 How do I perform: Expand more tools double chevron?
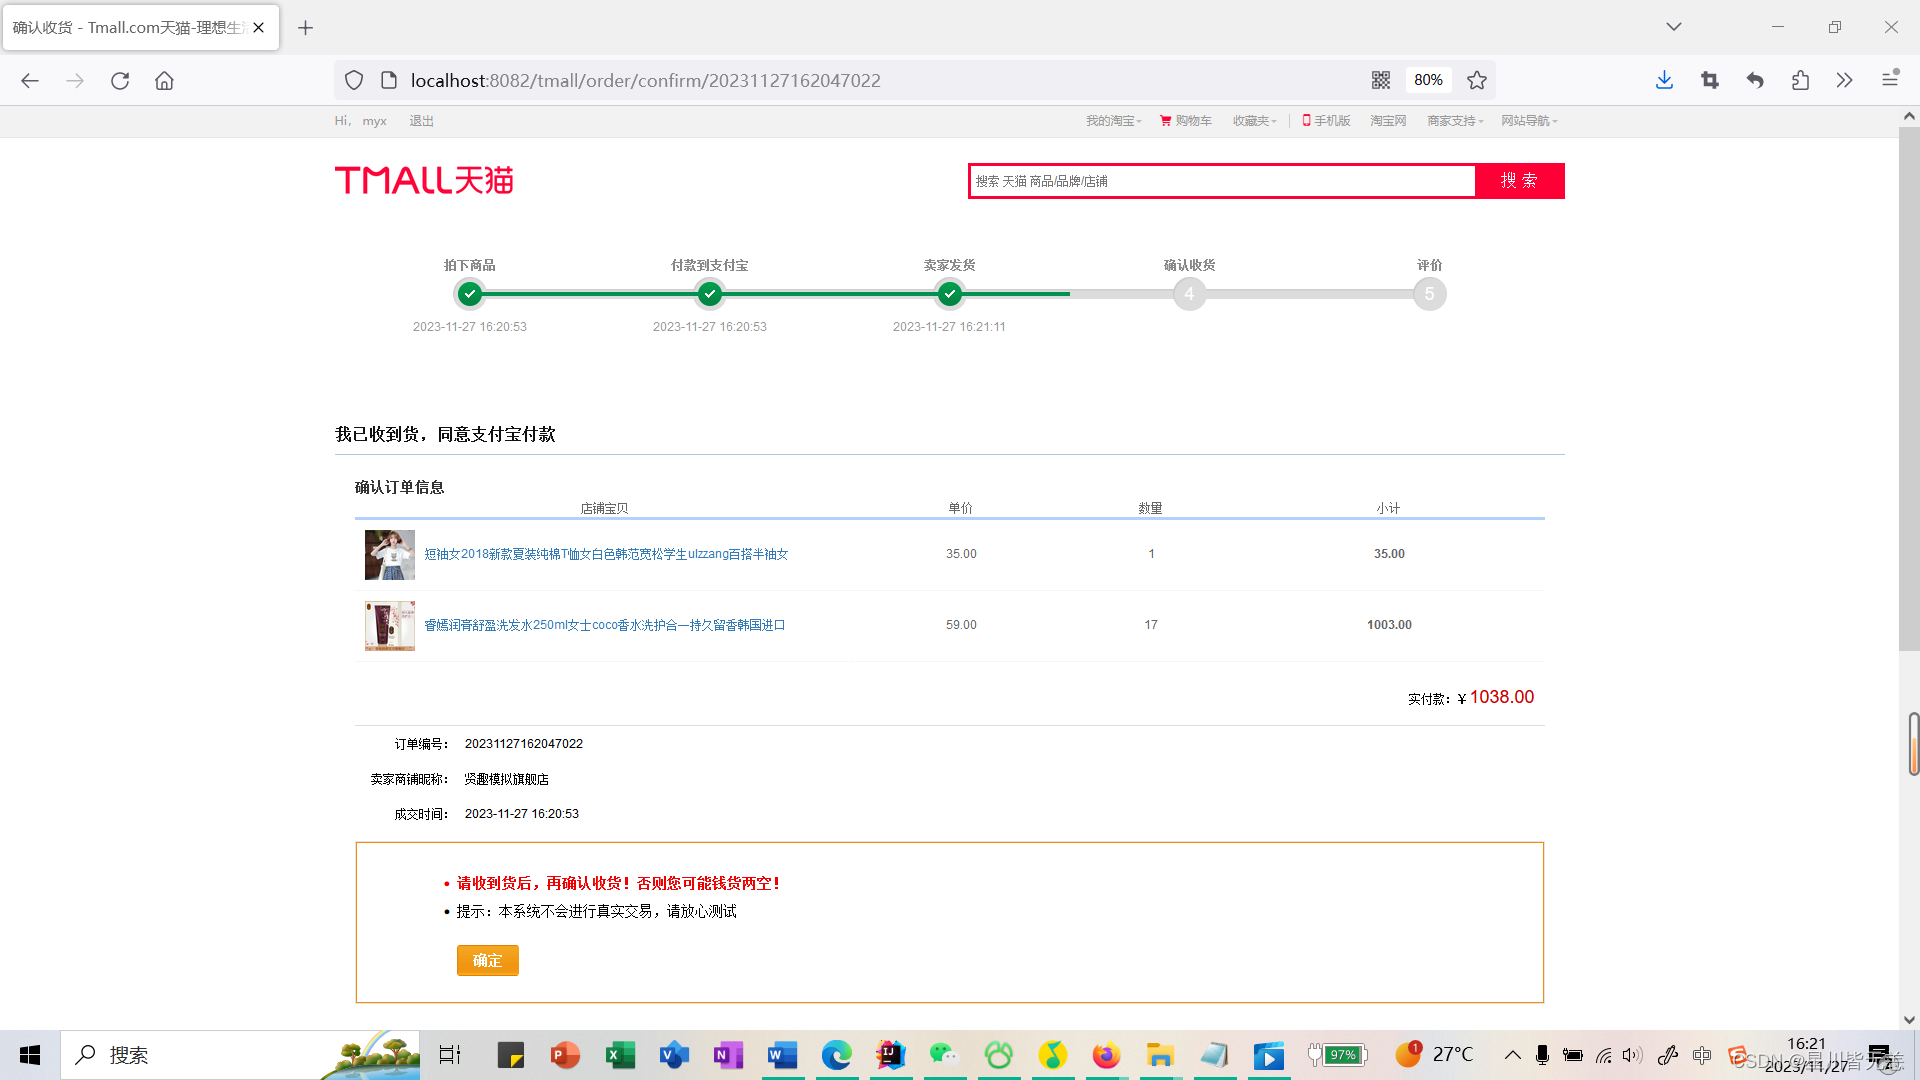tap(1845, 80)
